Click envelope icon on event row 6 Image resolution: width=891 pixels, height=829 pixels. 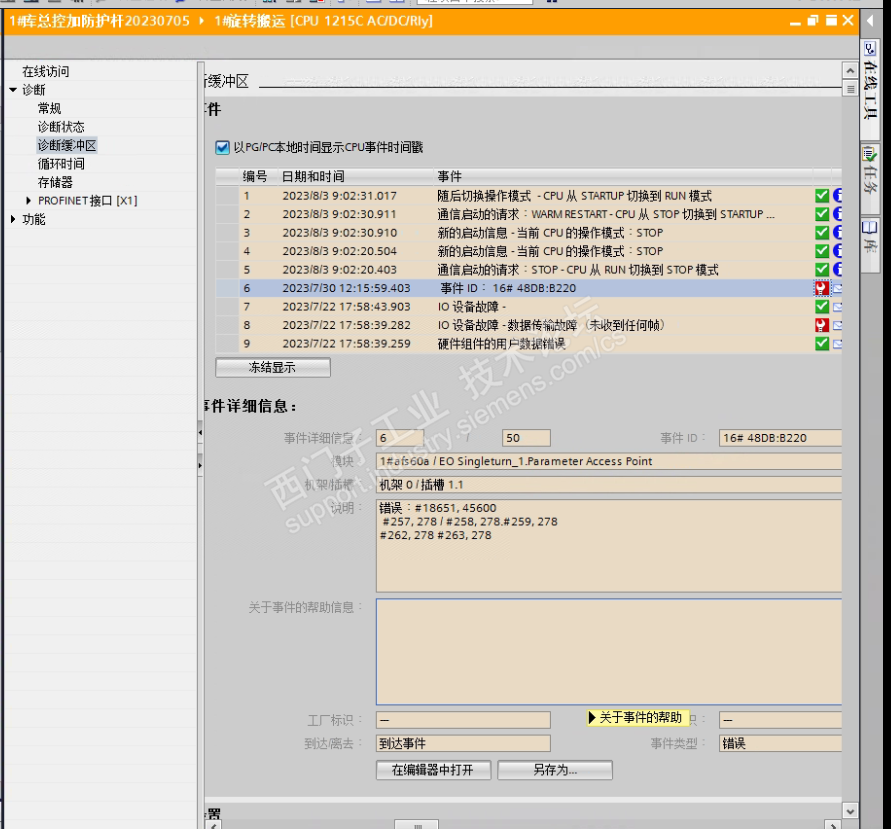(838, 289)
